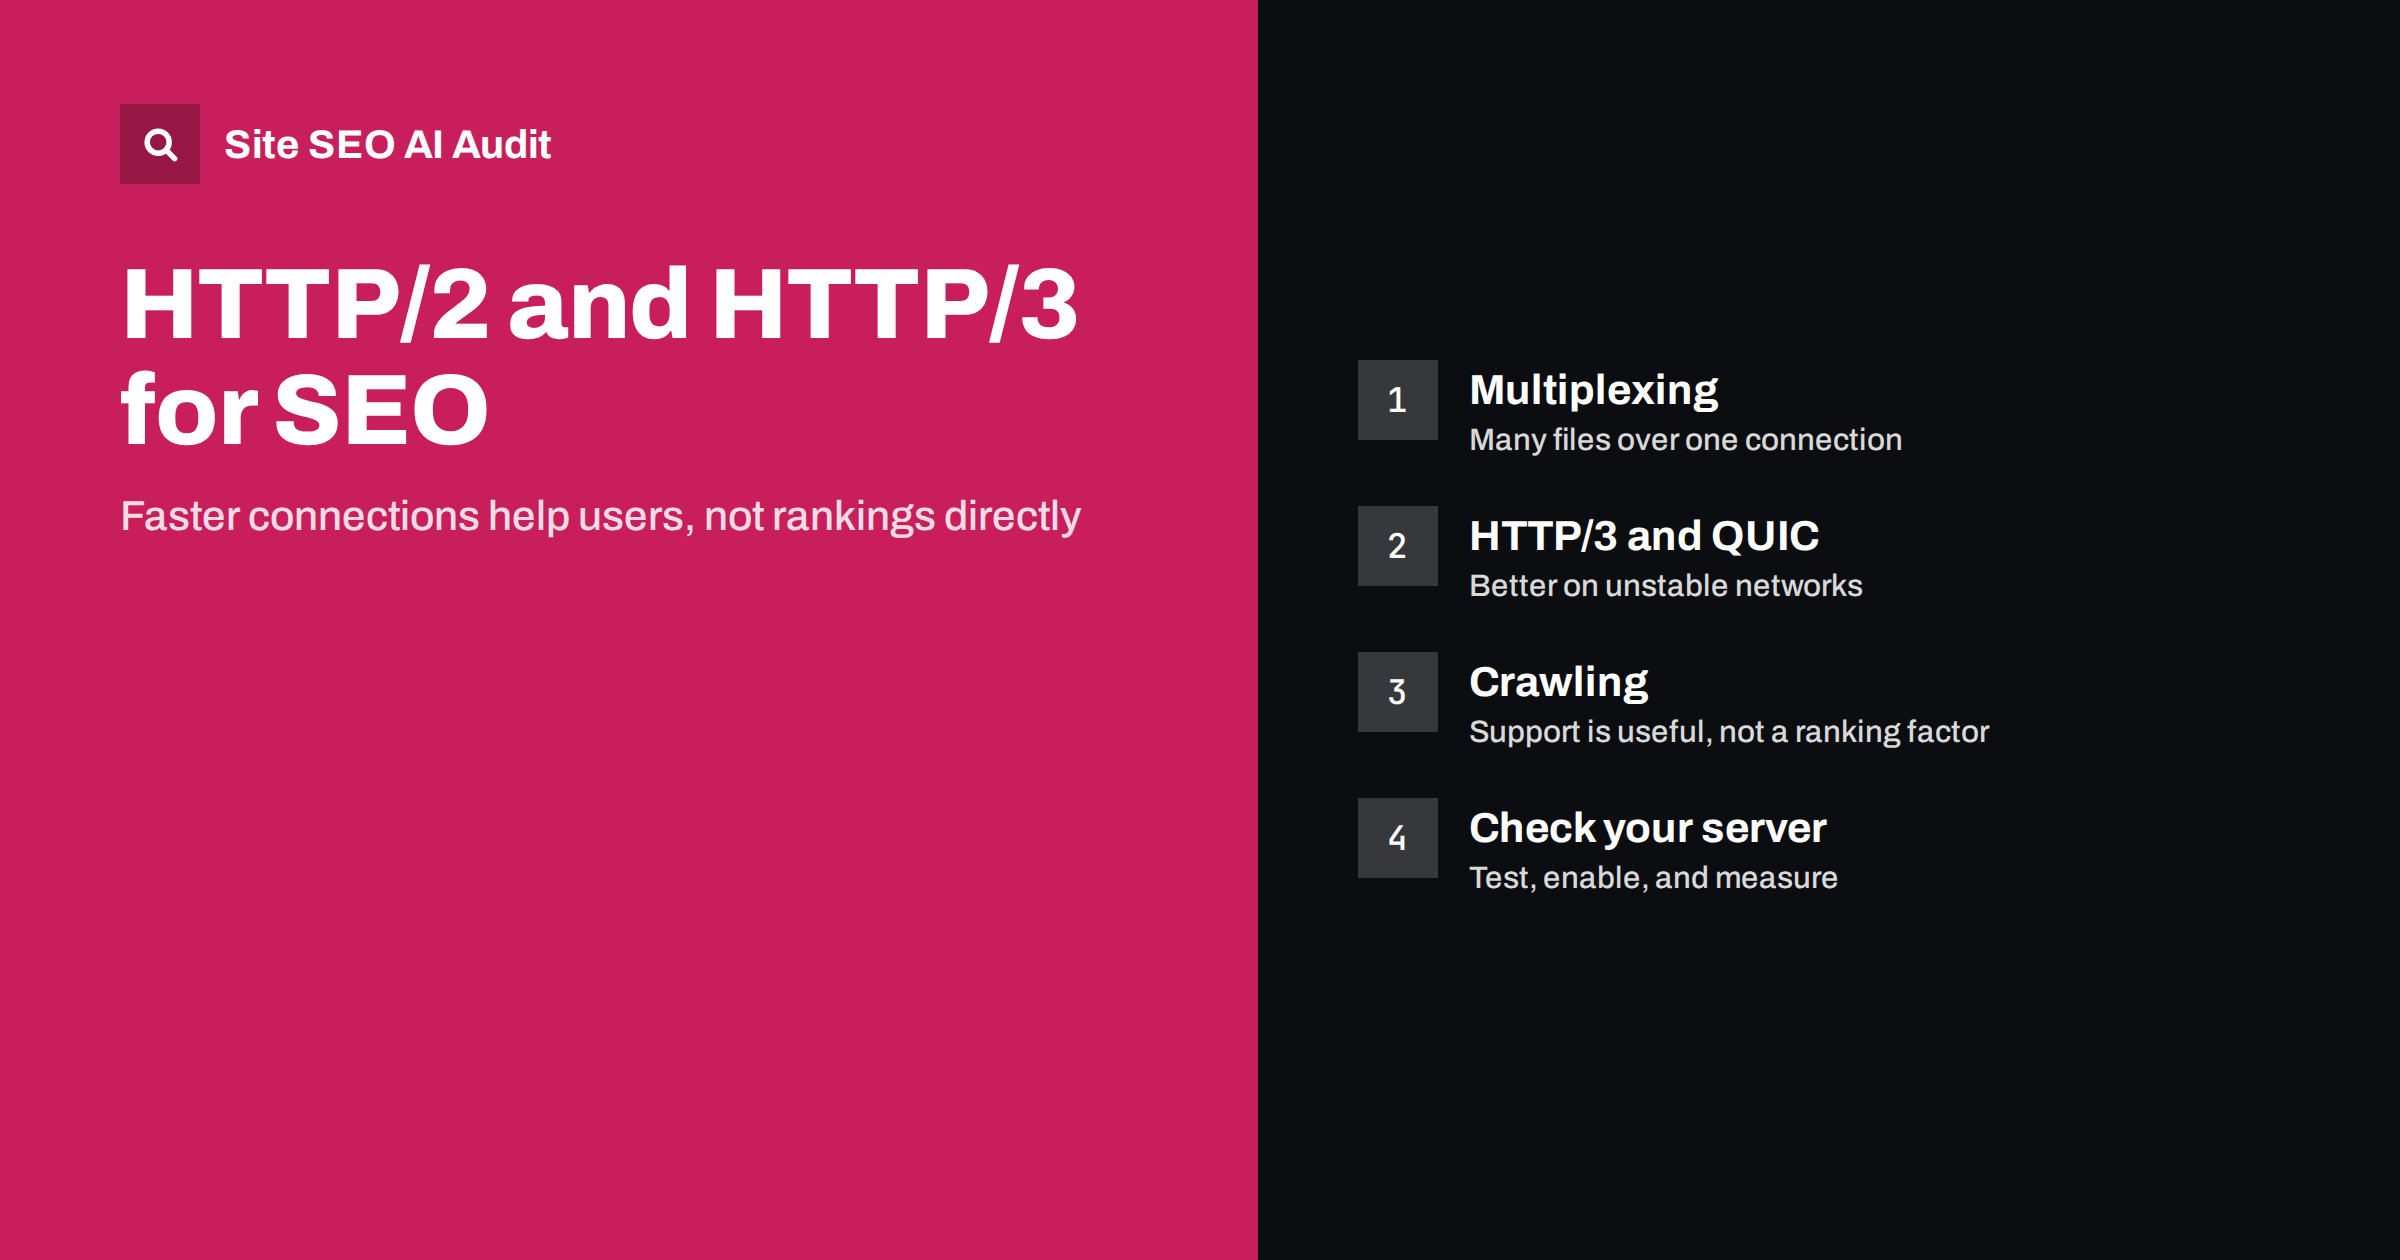Click number badge 4 beside Check your server
Screen dimensions: 2400x1260
point(1397,838)
